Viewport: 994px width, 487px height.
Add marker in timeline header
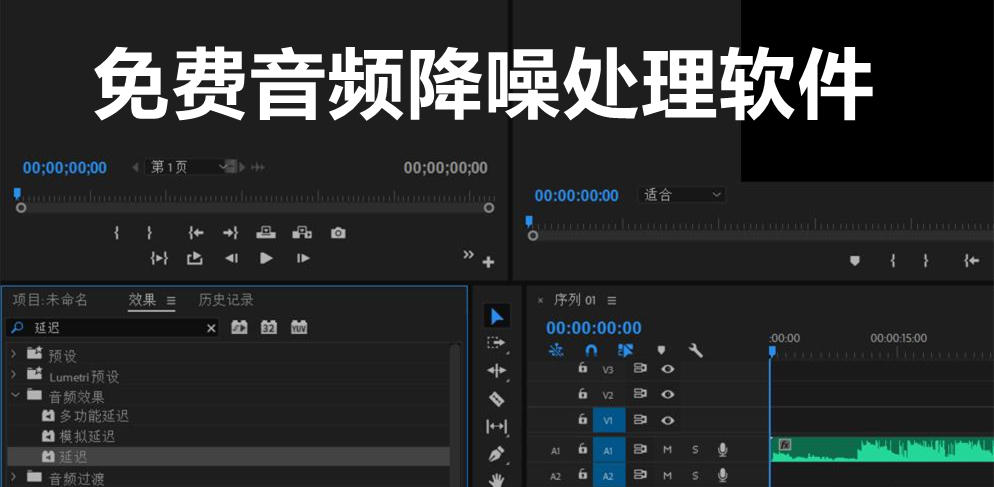click(661, 350)
